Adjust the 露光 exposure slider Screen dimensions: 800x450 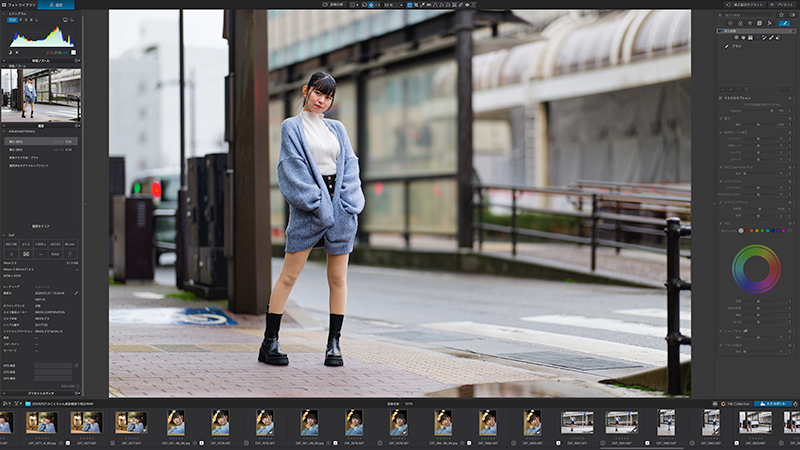click(x=759, y=124)
